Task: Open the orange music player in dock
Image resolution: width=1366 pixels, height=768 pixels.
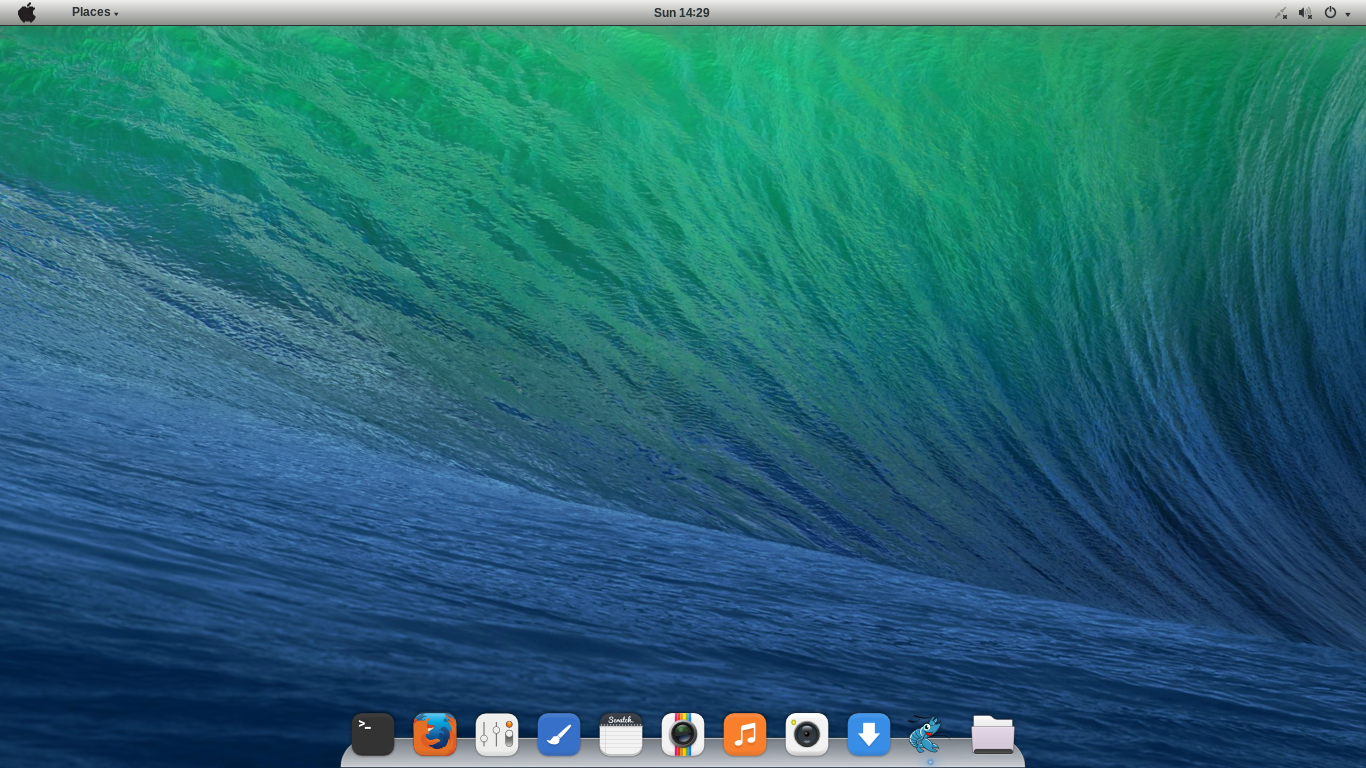Action: pos(745,734)
